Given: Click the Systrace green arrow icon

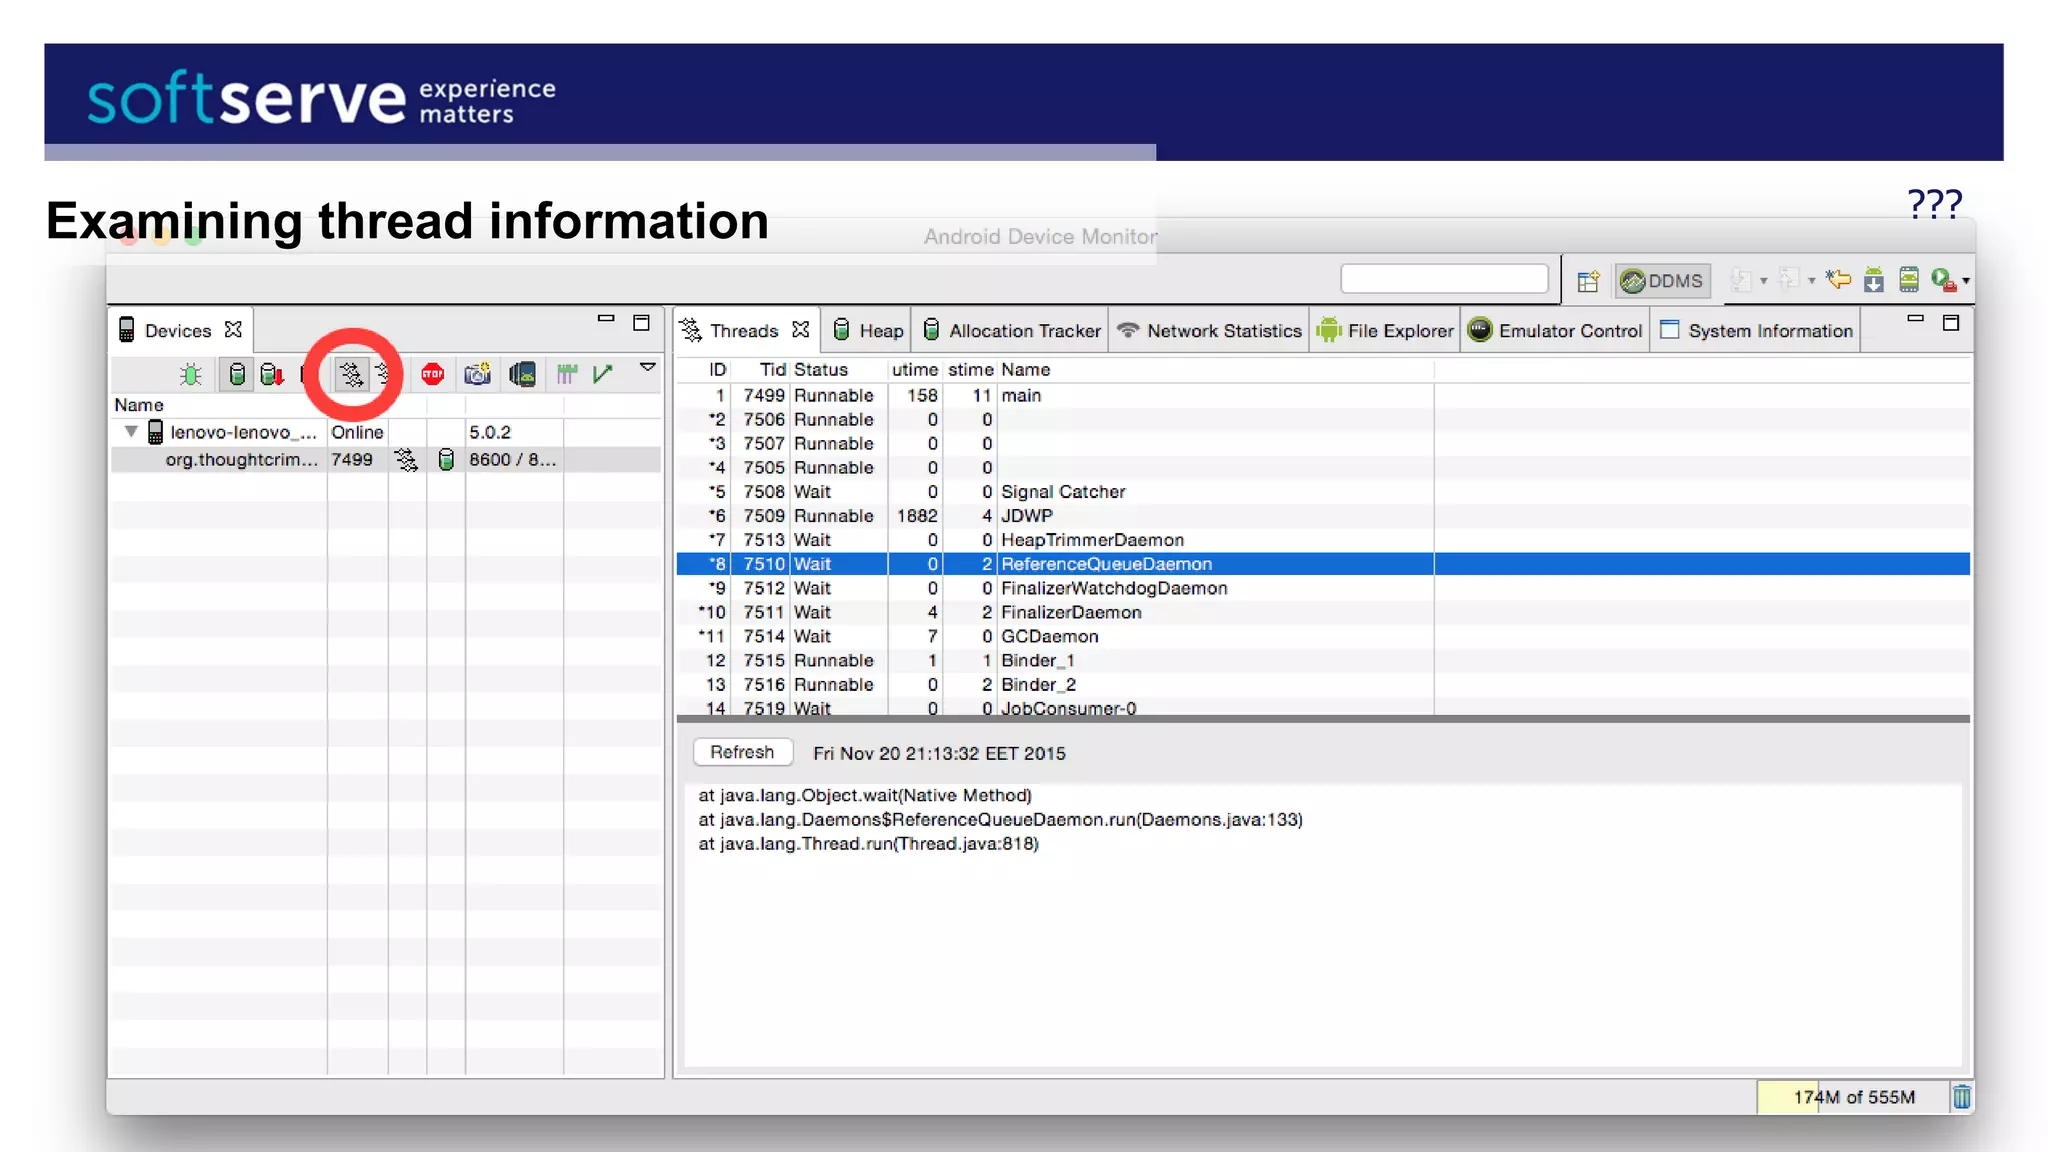Looking at the screenshot, I should tap(602, 374).
